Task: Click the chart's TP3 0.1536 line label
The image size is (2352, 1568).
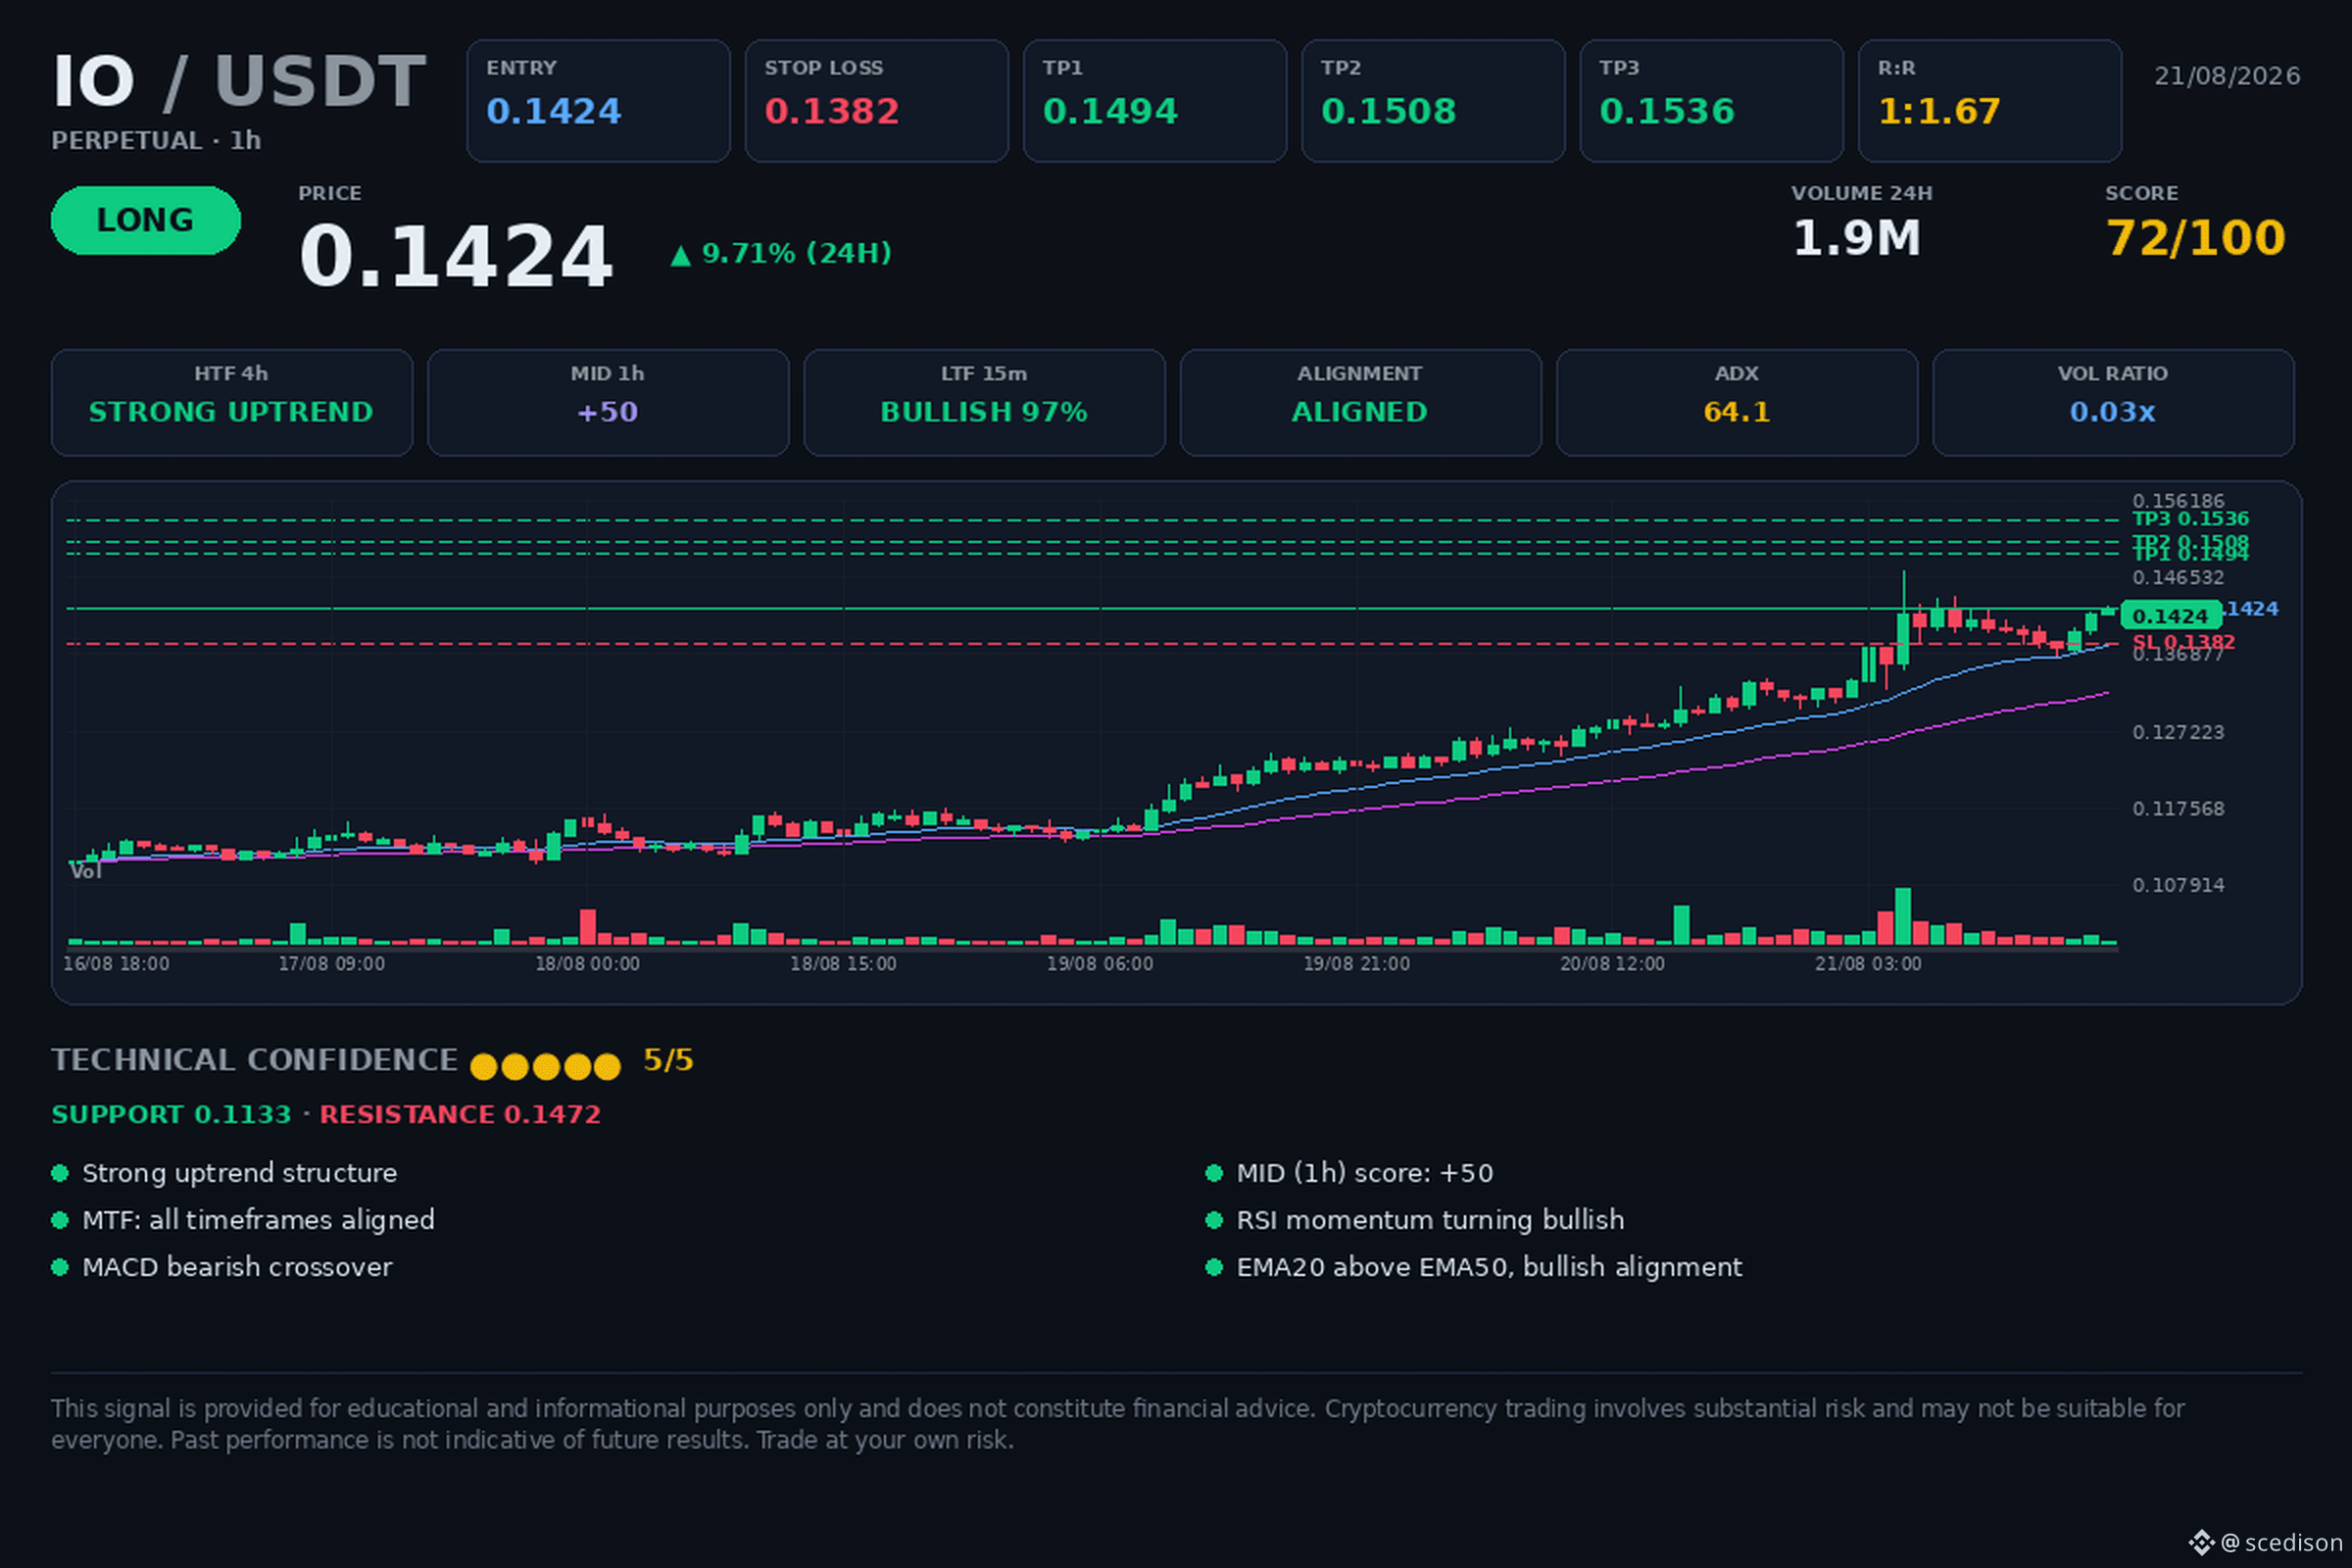Action: pos(2190,519)
